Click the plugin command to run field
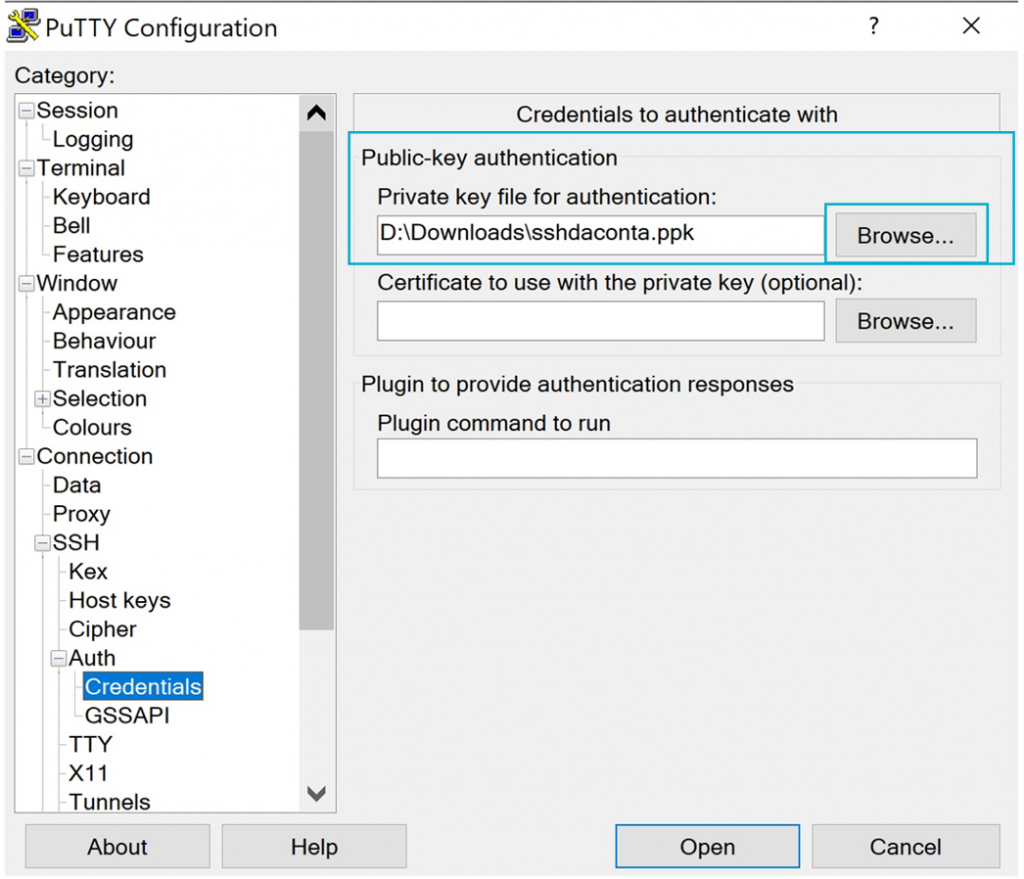 (677, 458)
